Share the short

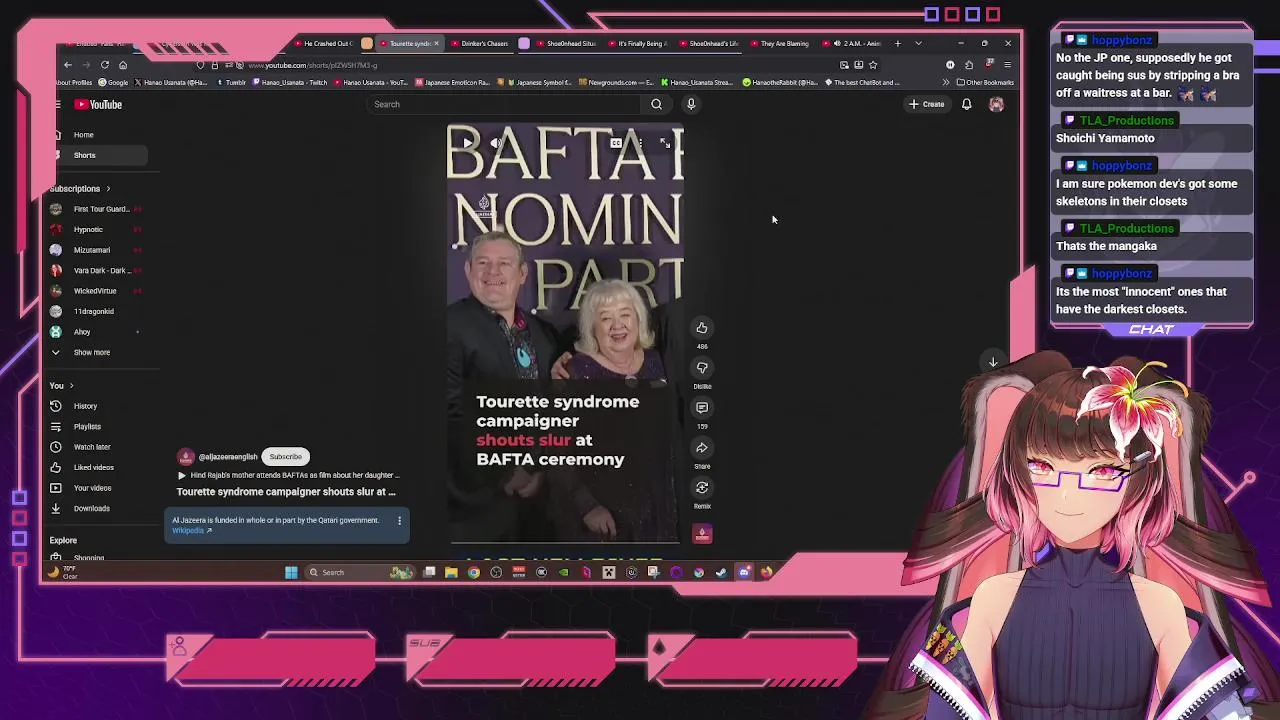coord(702,448)
